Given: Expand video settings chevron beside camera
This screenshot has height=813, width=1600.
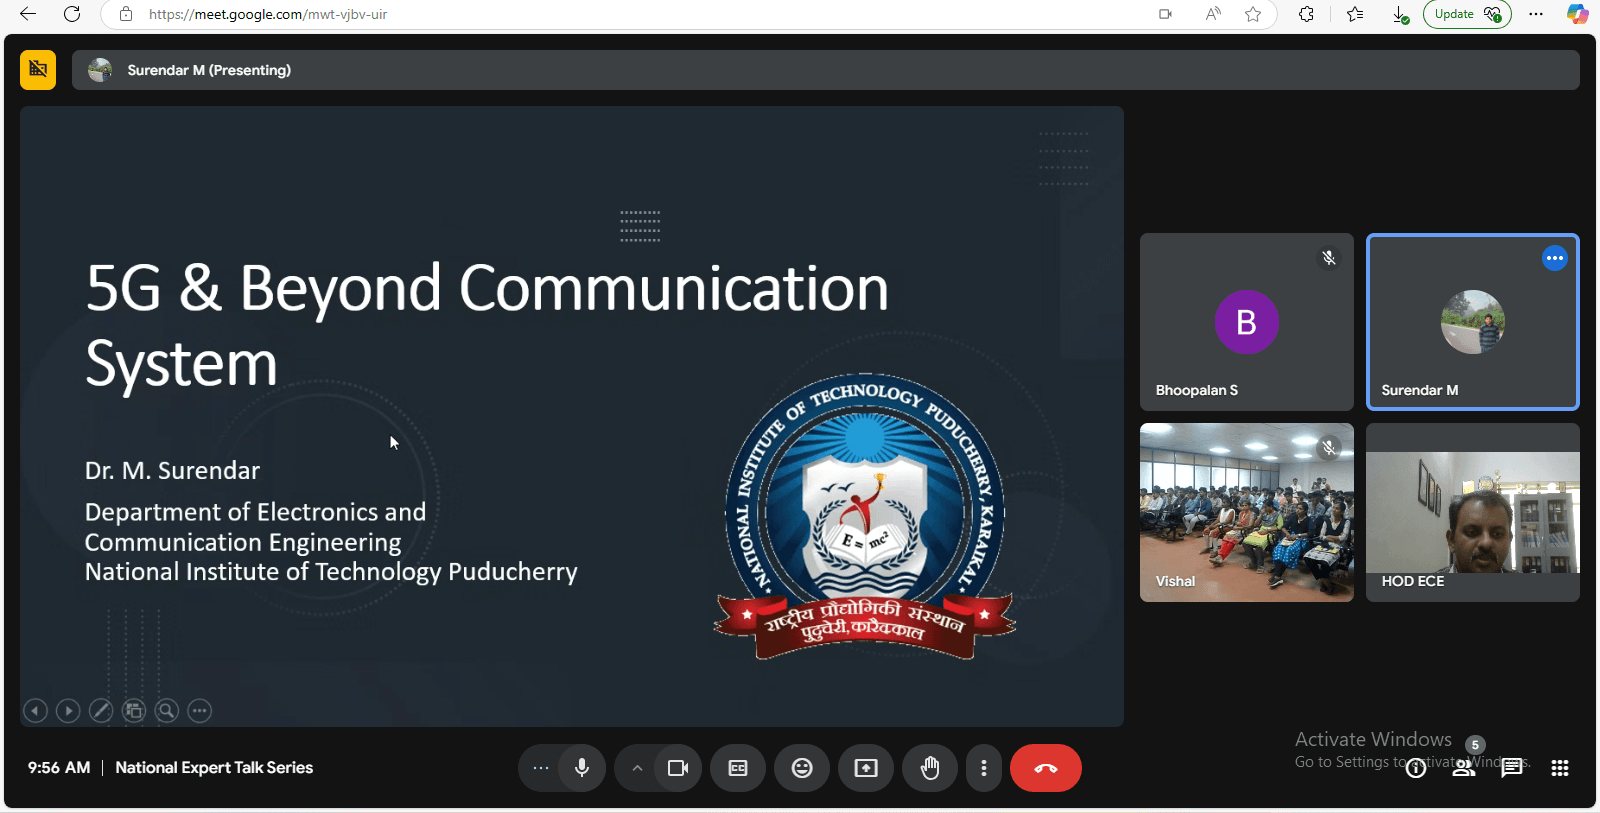Looking at the screenshot, I should click(x=637, y=768).
